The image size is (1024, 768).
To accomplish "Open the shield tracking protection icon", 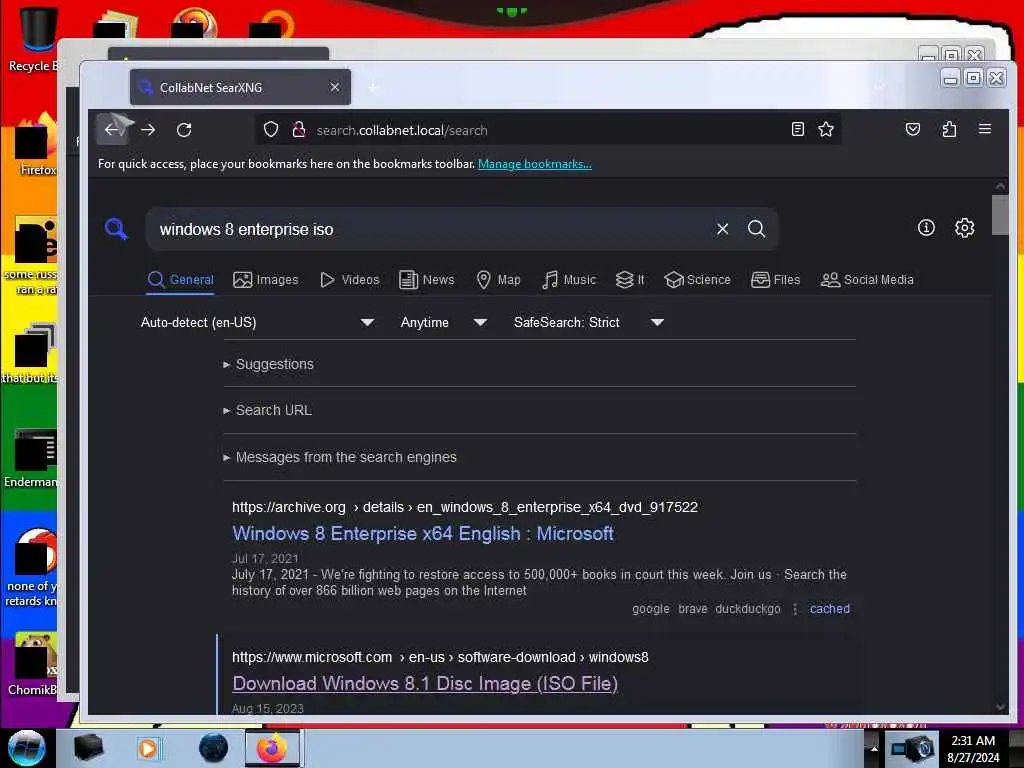I will click(271, 129).
